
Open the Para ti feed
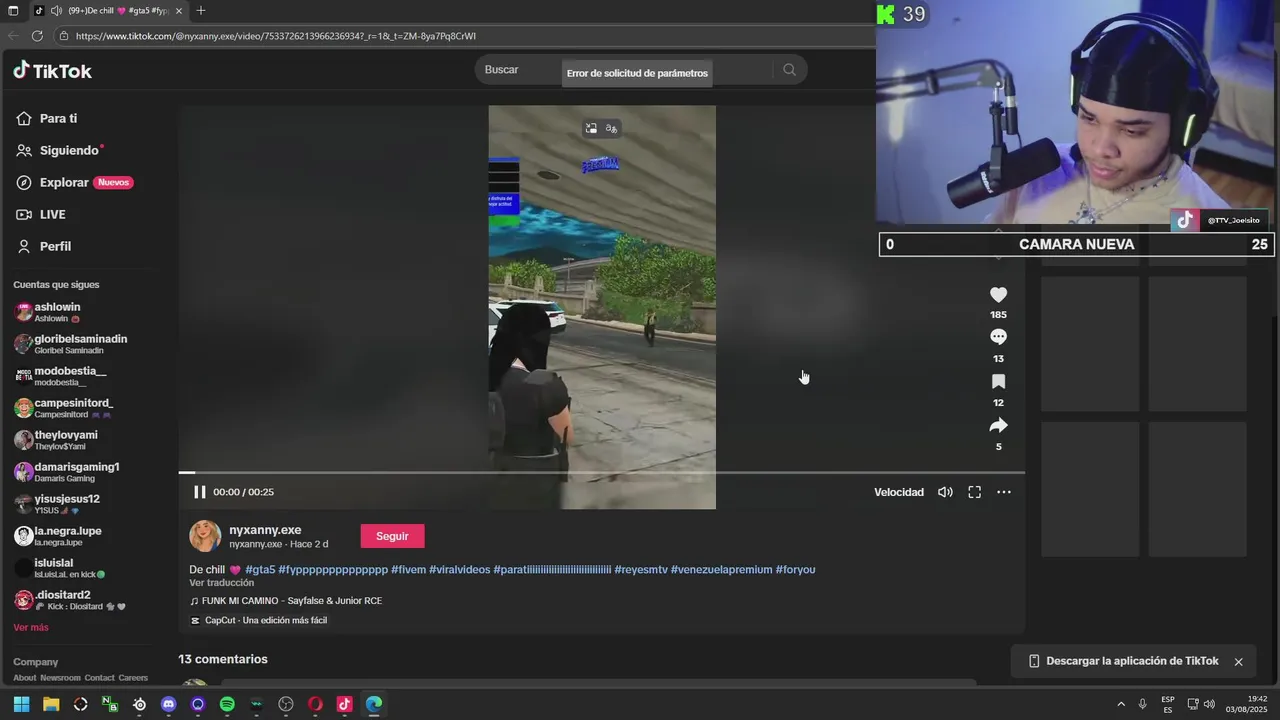[x=47, y=118]
